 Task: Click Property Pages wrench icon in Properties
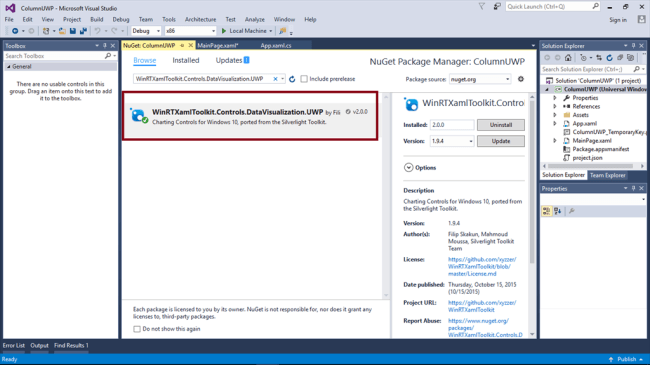pos(572,212)
